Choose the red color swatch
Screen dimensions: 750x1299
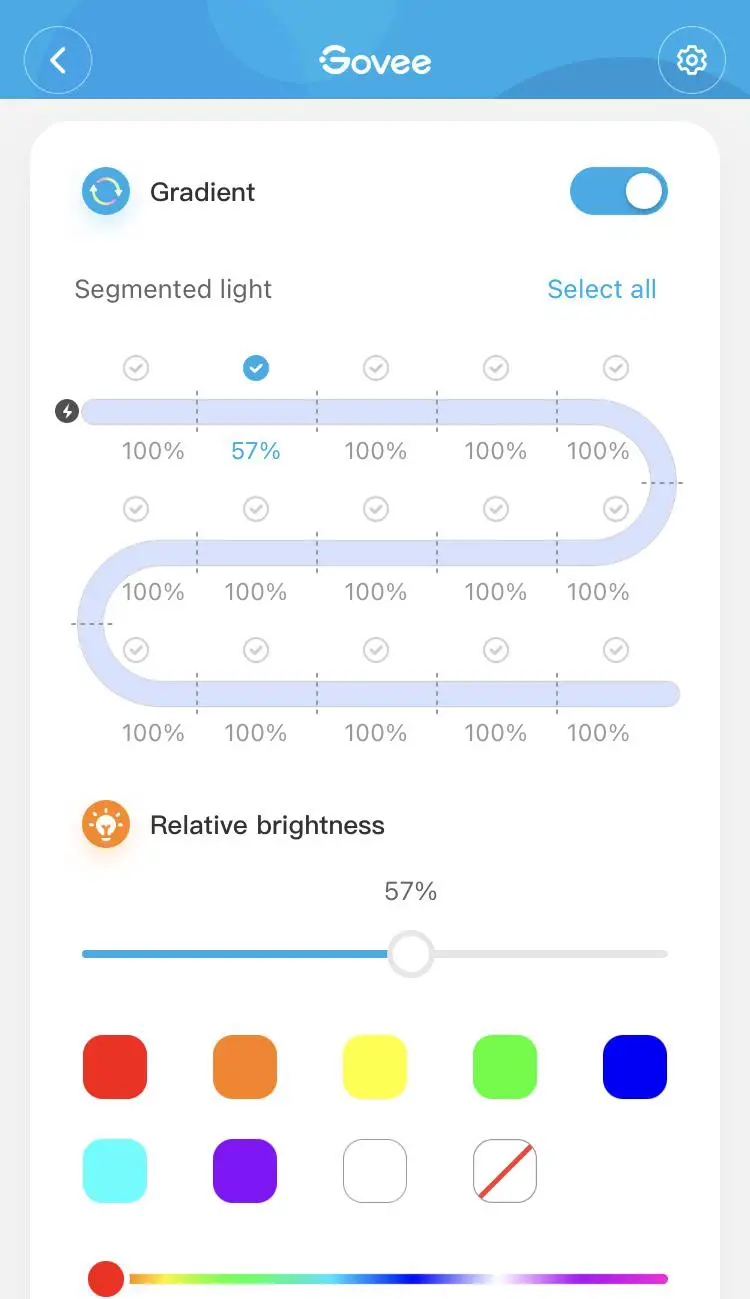tap(115, 1067)
